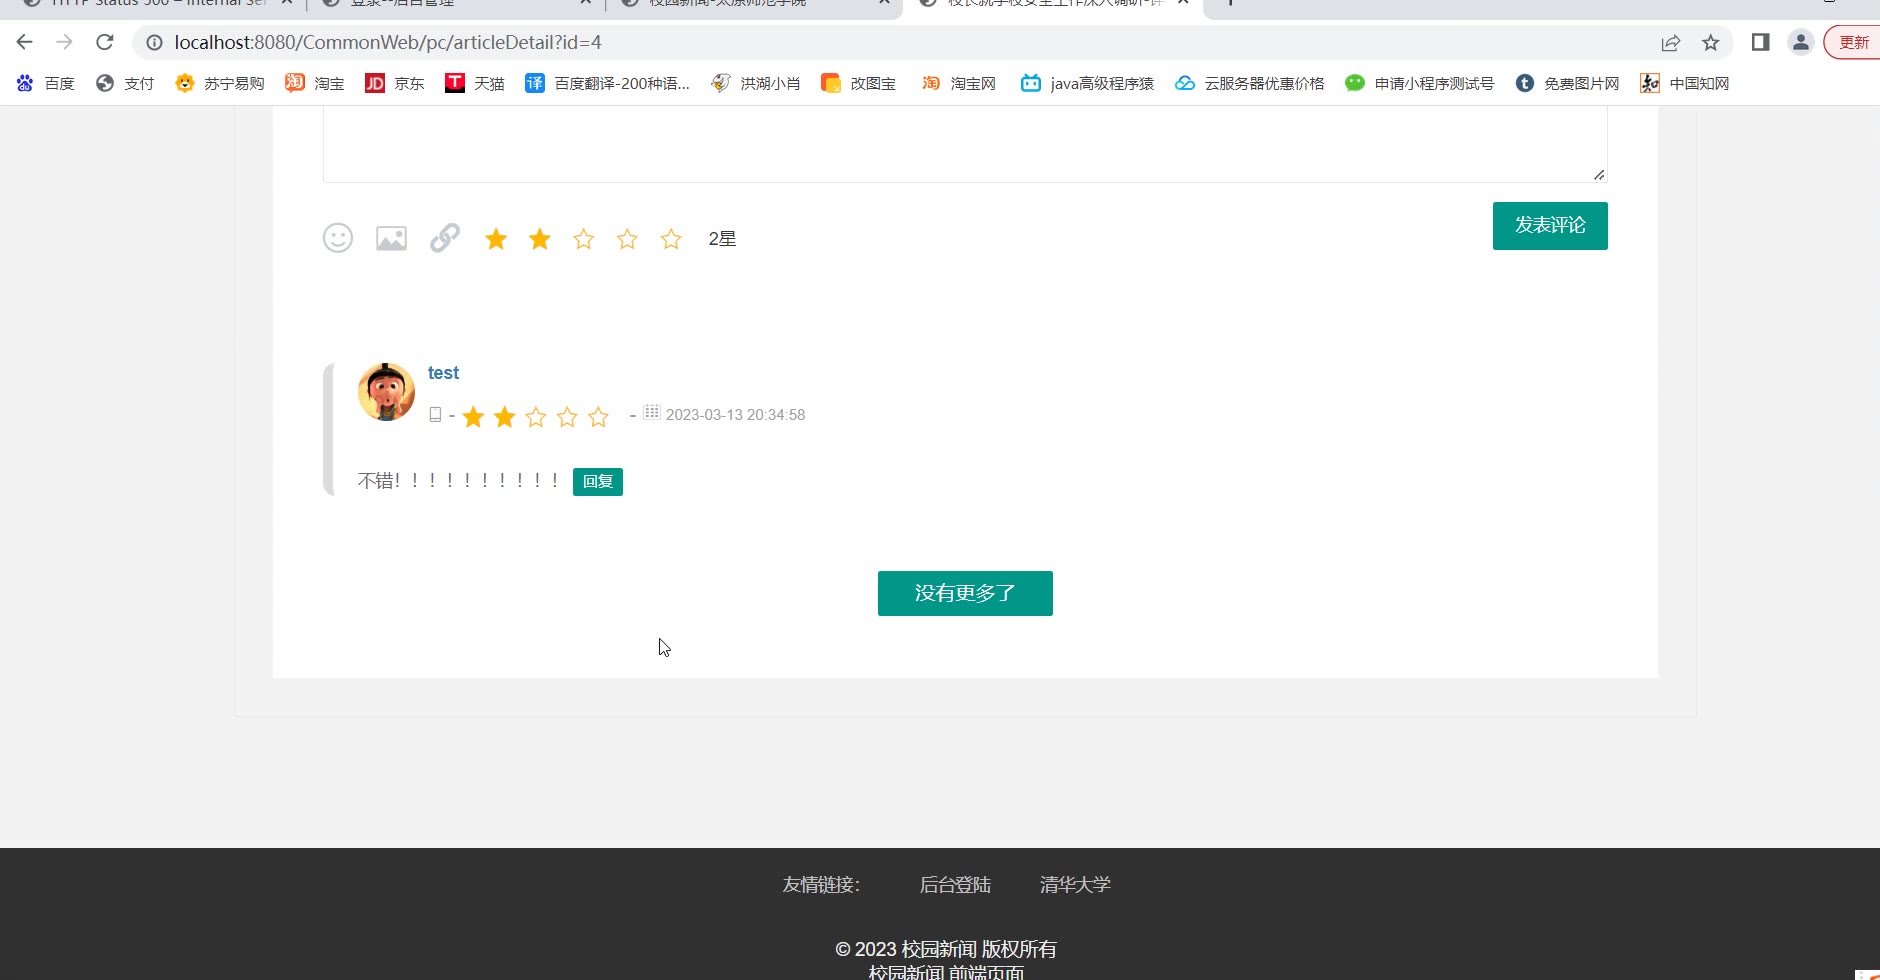Open the 清华大学 footer link
The height and width of the screenshot is (980, 1880).
[x=1075, y=884]
